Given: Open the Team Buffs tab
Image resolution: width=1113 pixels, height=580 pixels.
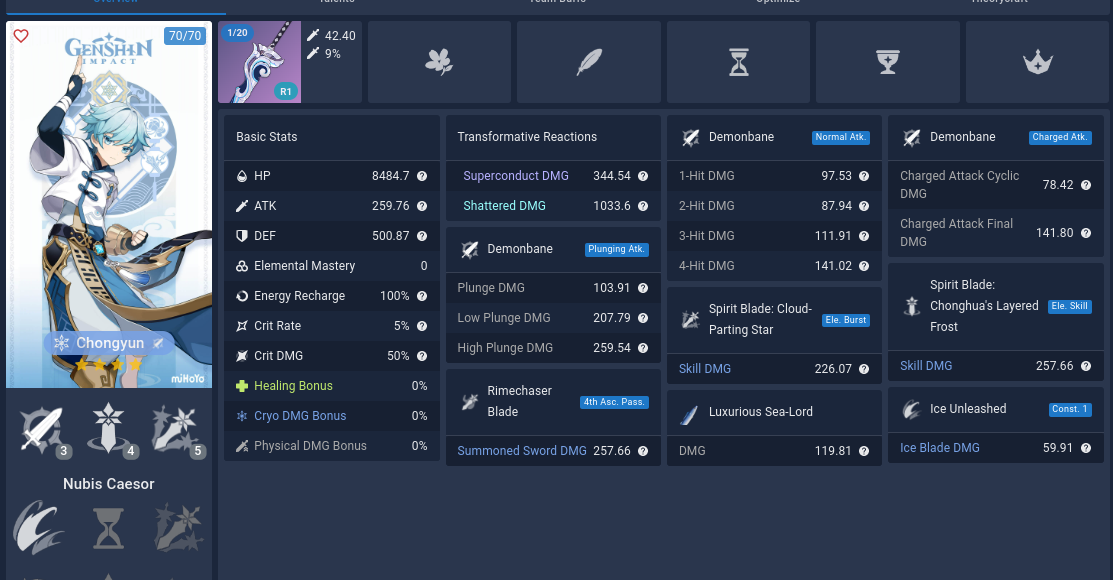Looking at the screenshot, I should coord(557,4).
